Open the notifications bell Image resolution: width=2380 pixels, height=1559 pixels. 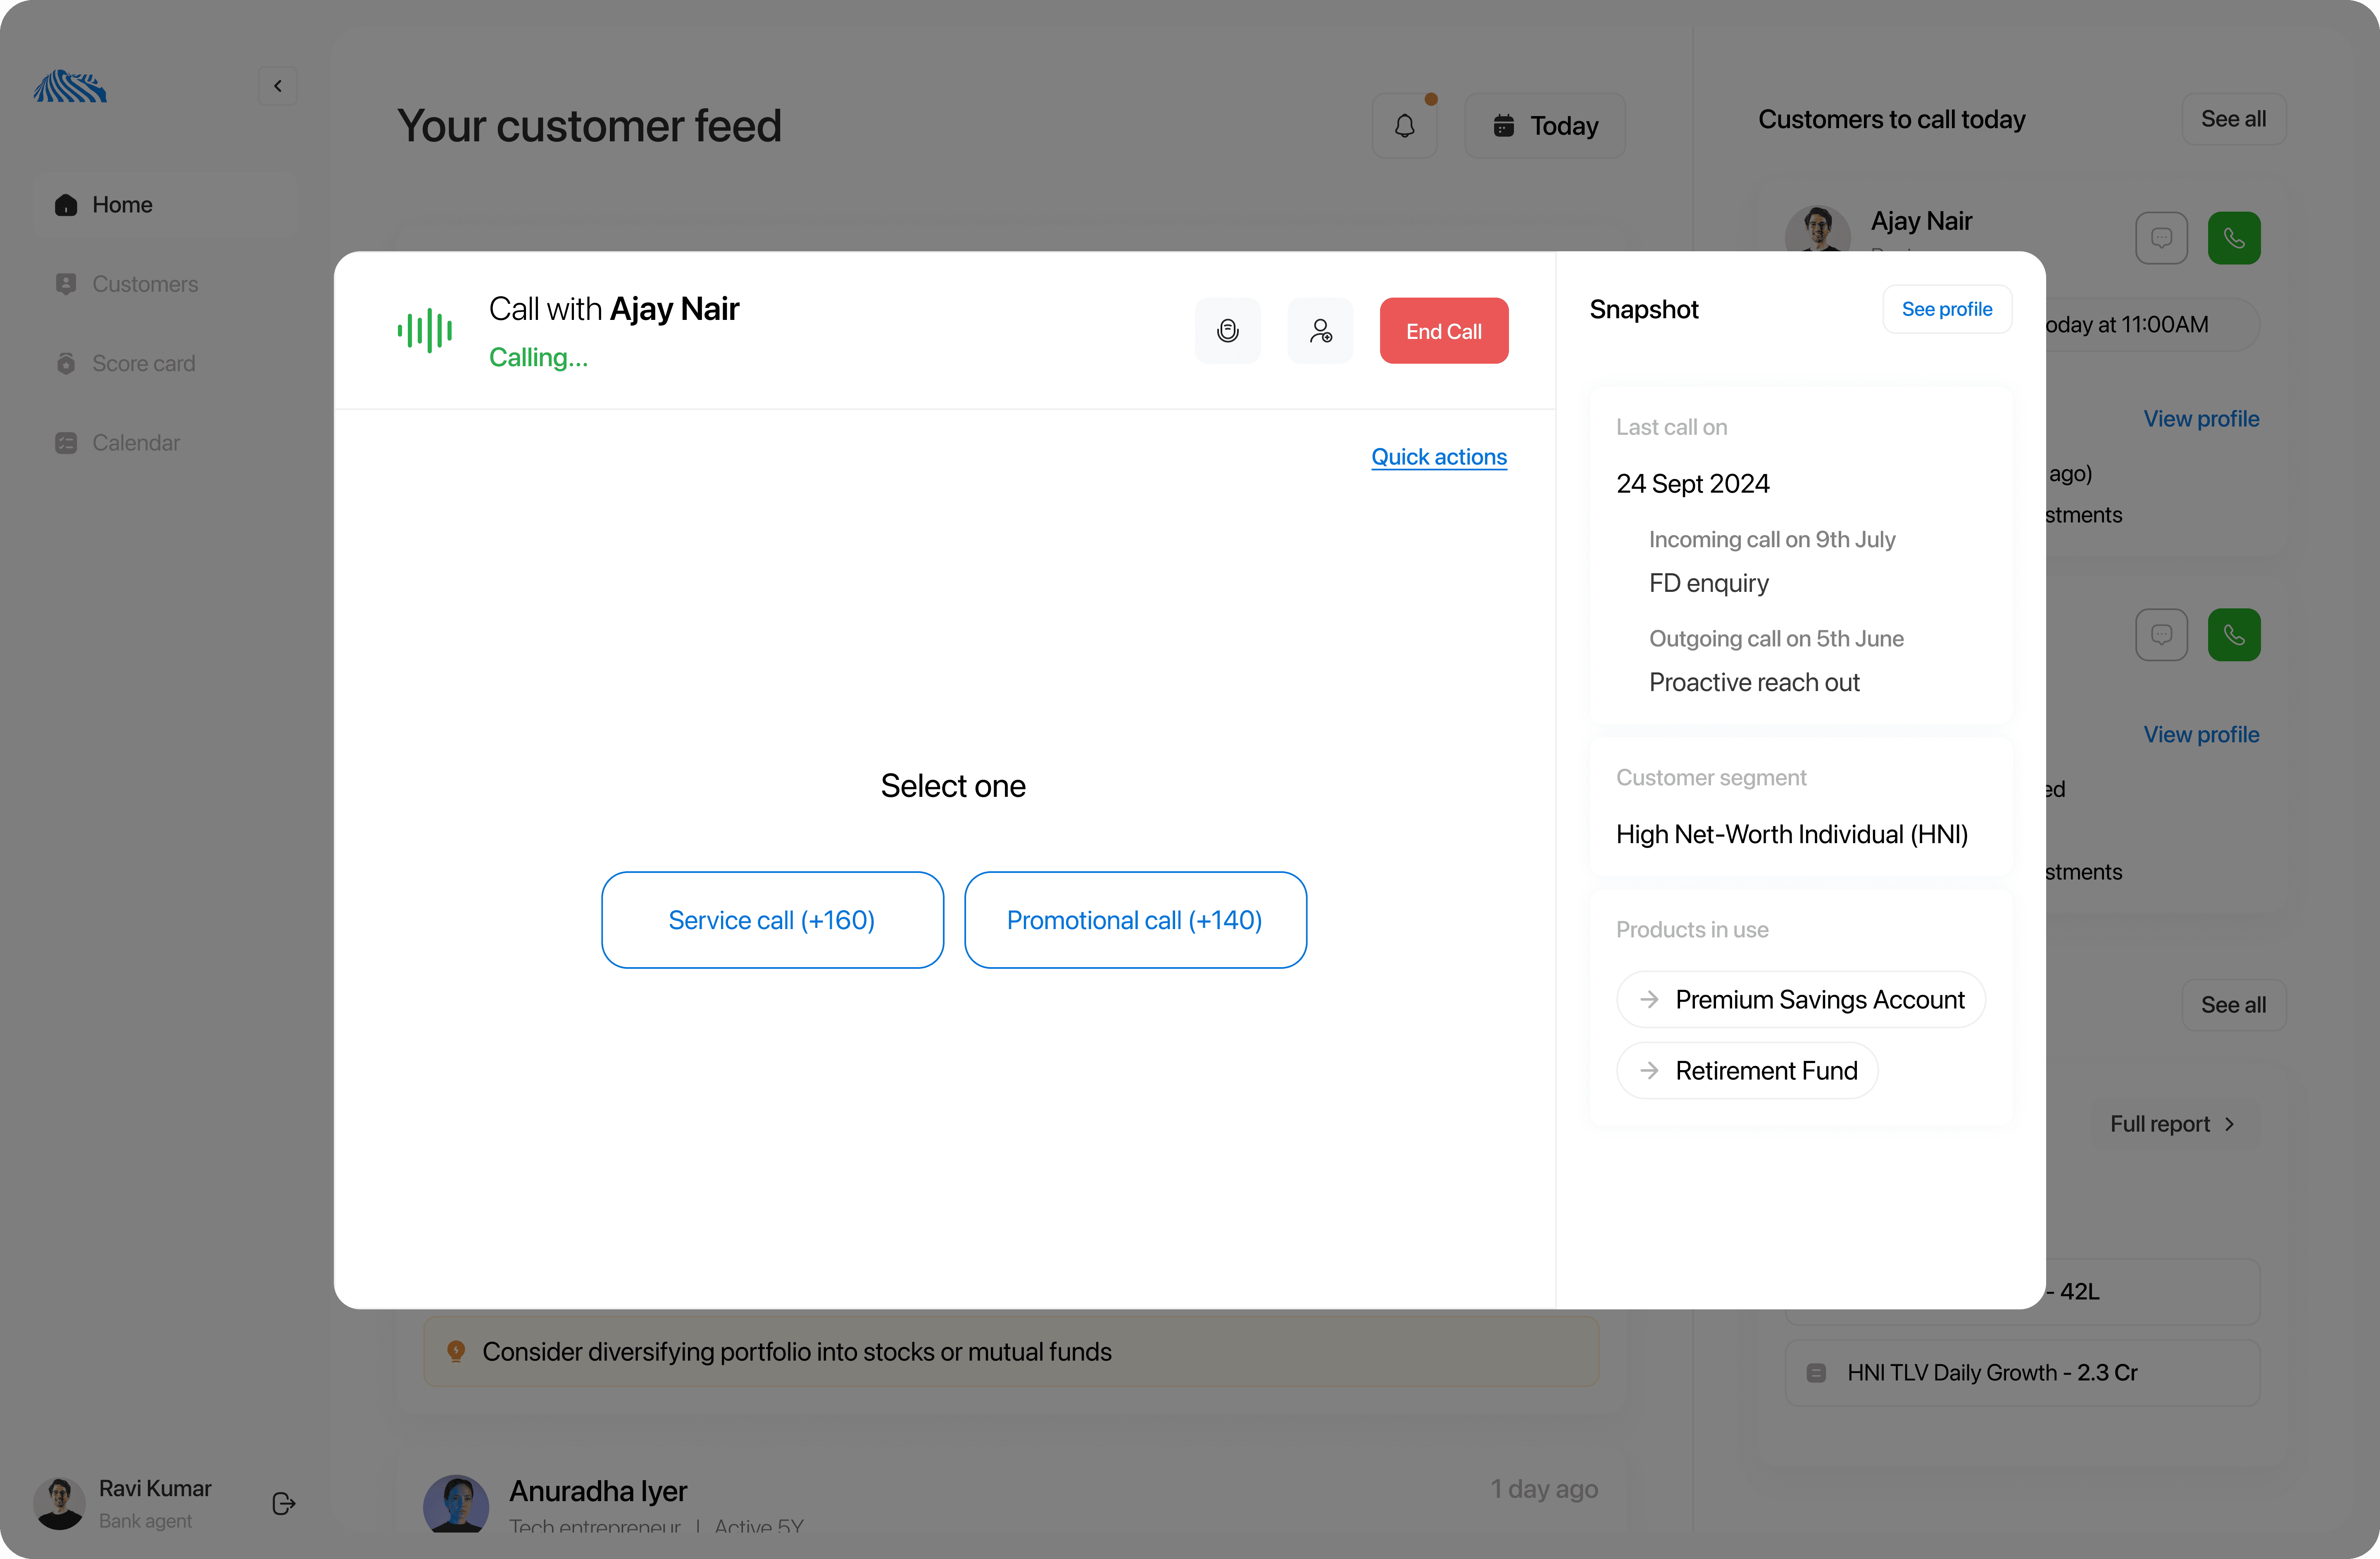(1404, 126)
